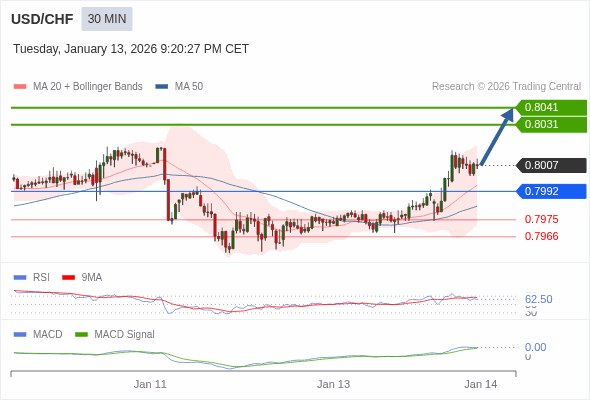Click the Jan 14 axis label
This screenshot has width=590, height=400.
[x=481, y=384]
